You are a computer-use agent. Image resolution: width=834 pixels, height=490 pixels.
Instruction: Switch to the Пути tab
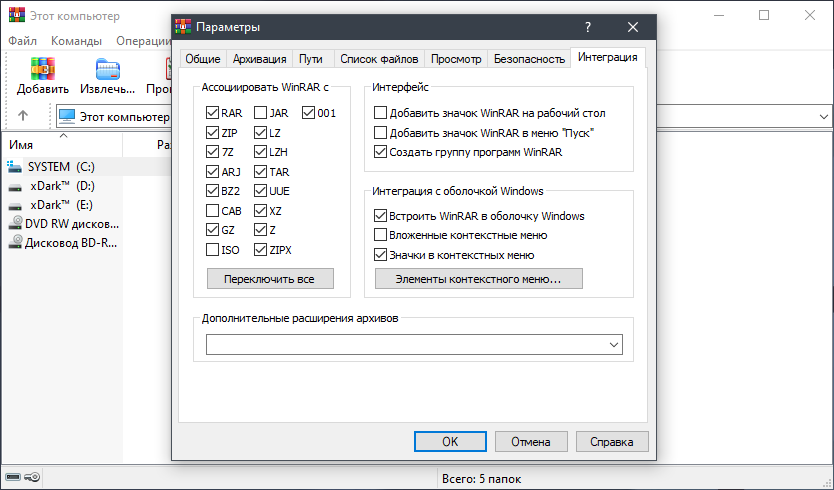(311, 59)
